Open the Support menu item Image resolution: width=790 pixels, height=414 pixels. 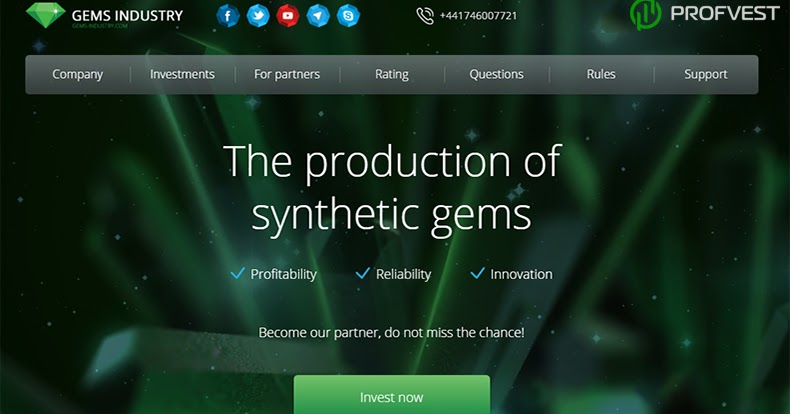pyautogui.click(x=705, y=75)
